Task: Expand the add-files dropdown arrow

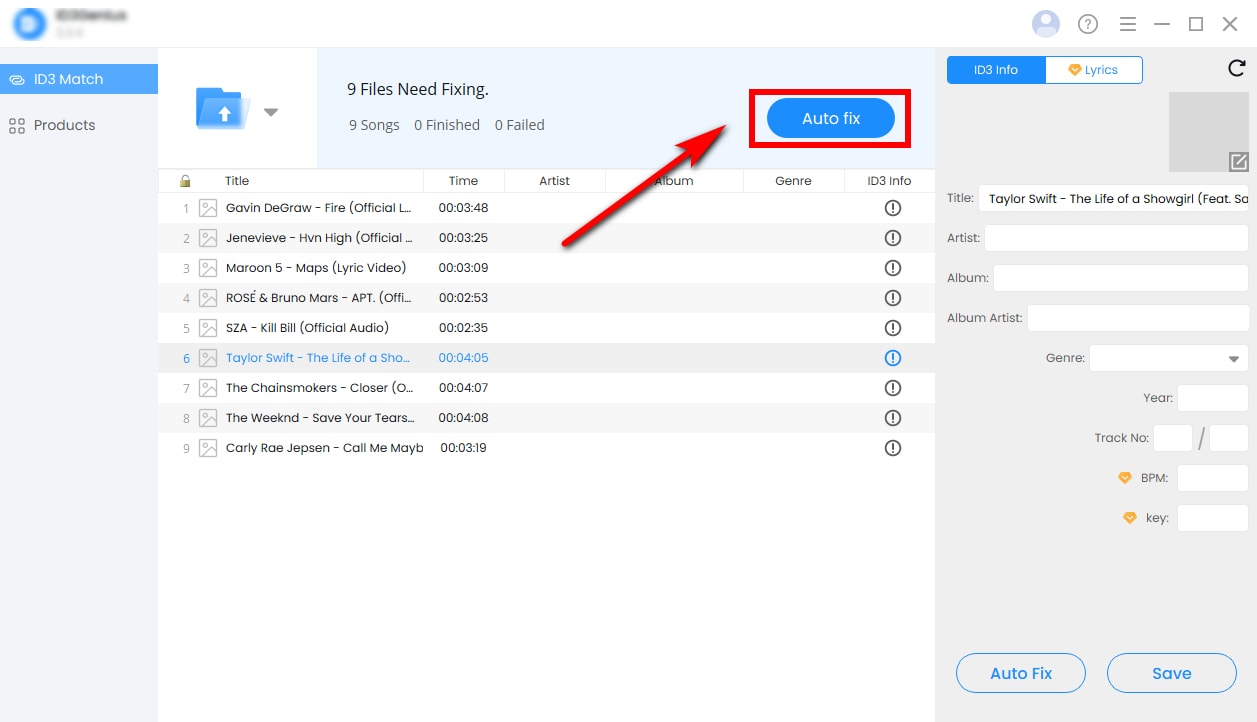Action: tap(271, 112)
